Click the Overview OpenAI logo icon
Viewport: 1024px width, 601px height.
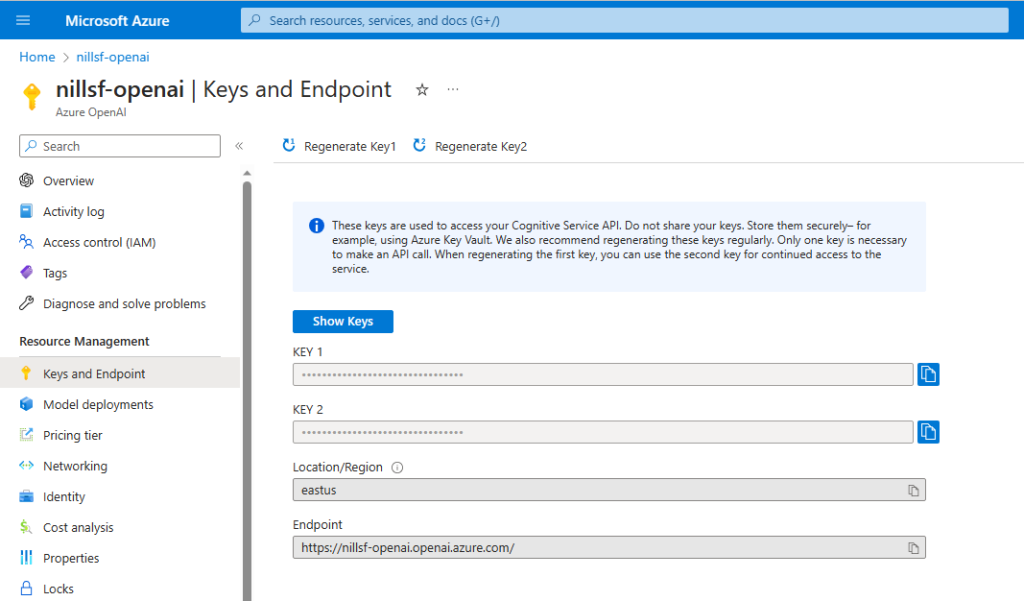[26, 180]
